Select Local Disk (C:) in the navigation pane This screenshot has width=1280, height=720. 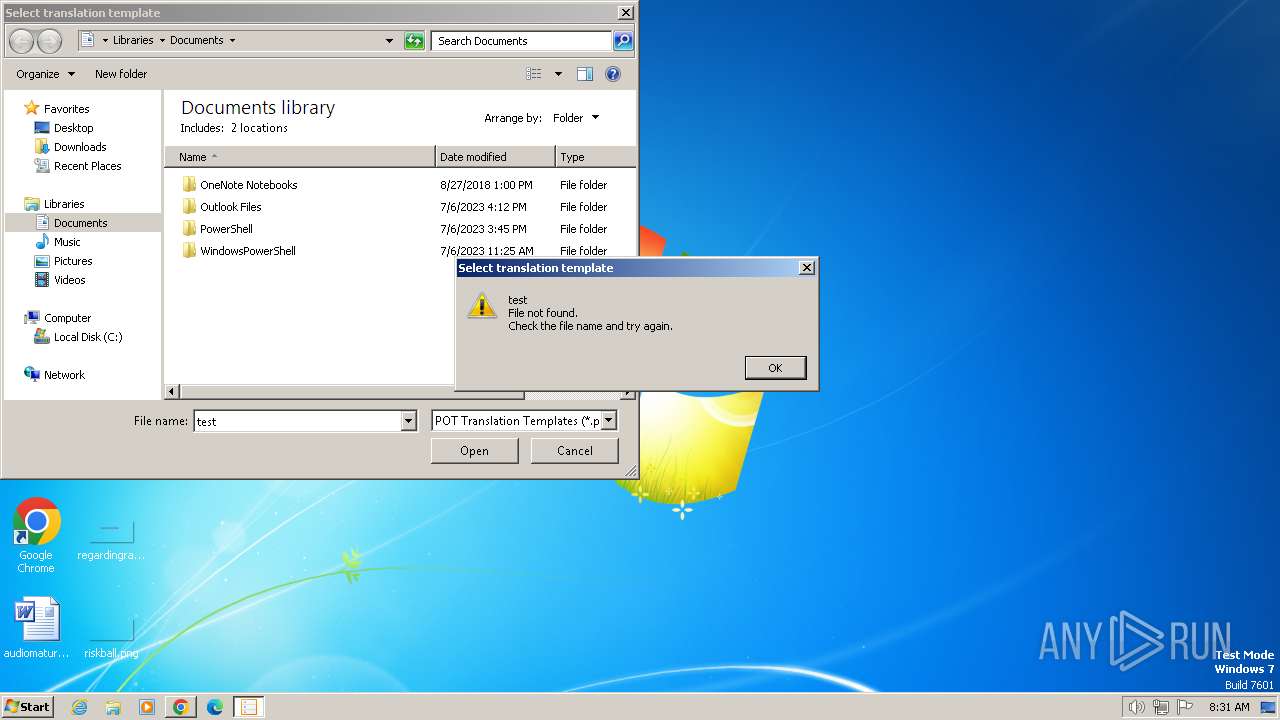coord(88,337)
